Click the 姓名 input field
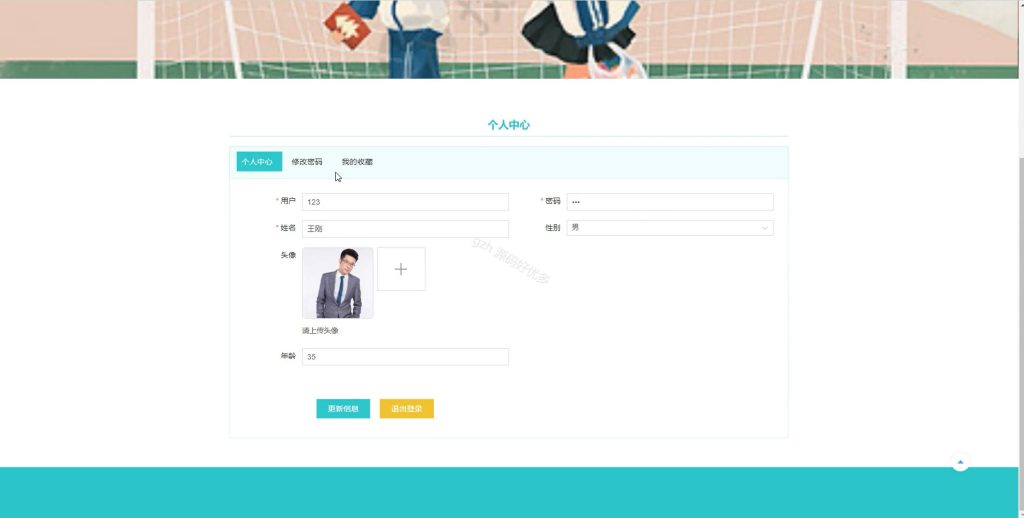 (405, 229)
